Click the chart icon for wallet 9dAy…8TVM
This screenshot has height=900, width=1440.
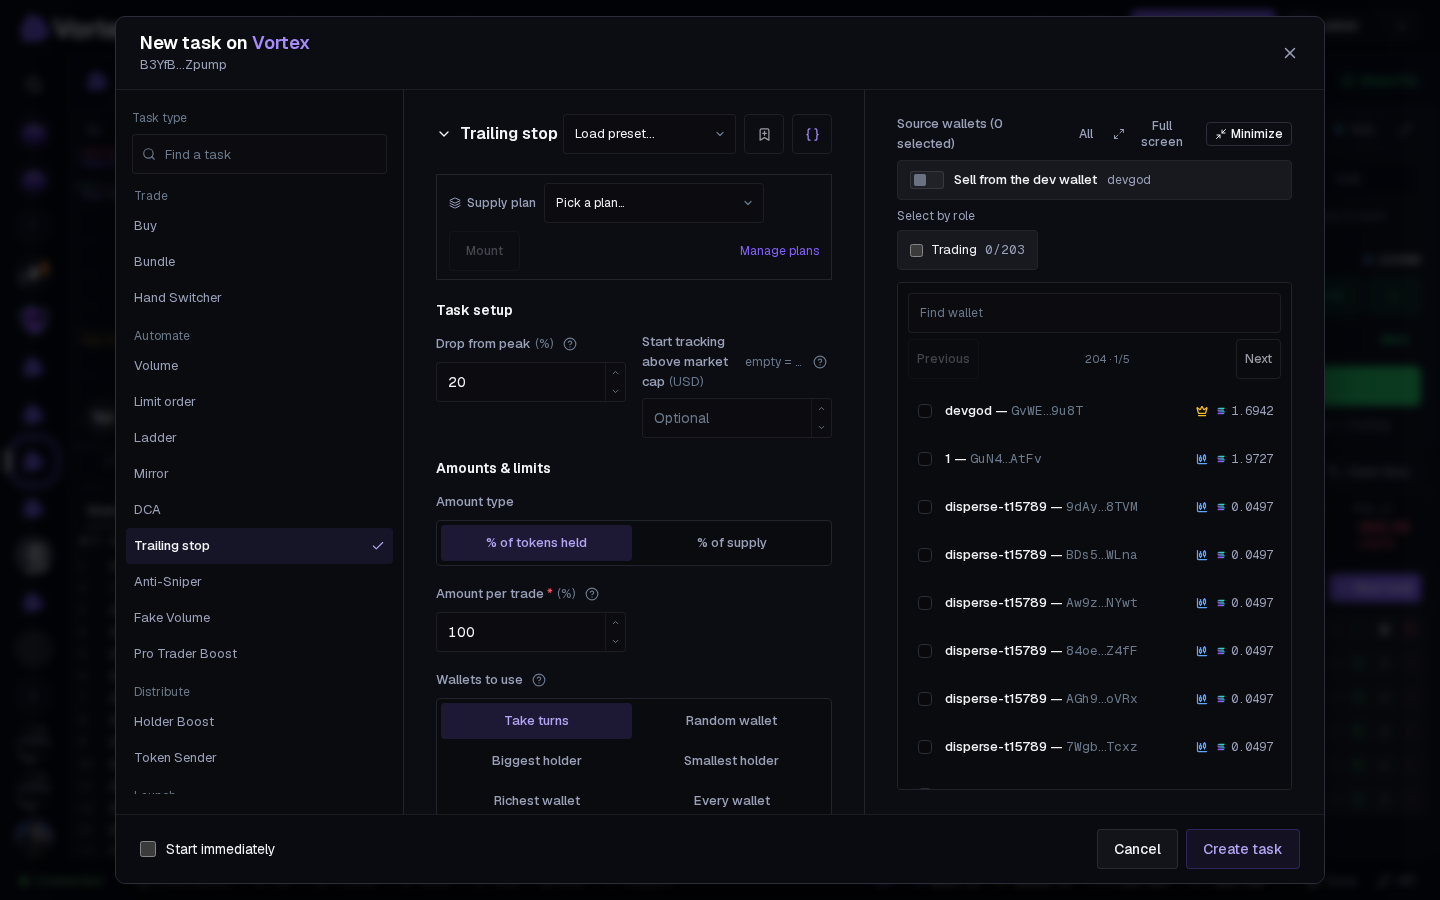click(x=1202, y=507)
